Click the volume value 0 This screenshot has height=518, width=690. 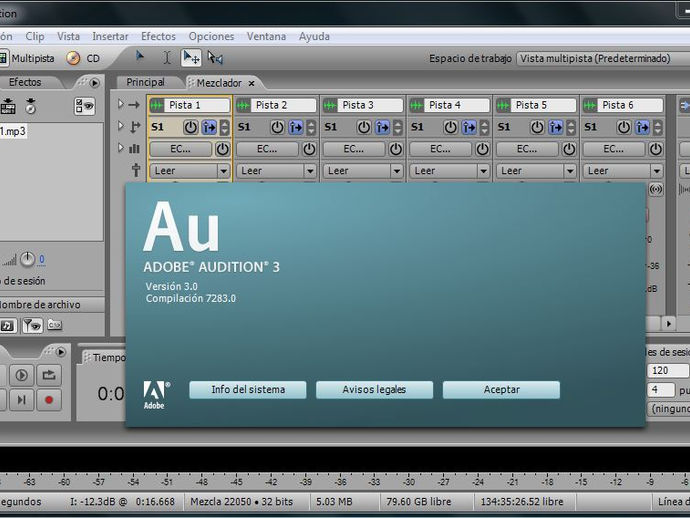pyautogui.click(x=42, y=259)
